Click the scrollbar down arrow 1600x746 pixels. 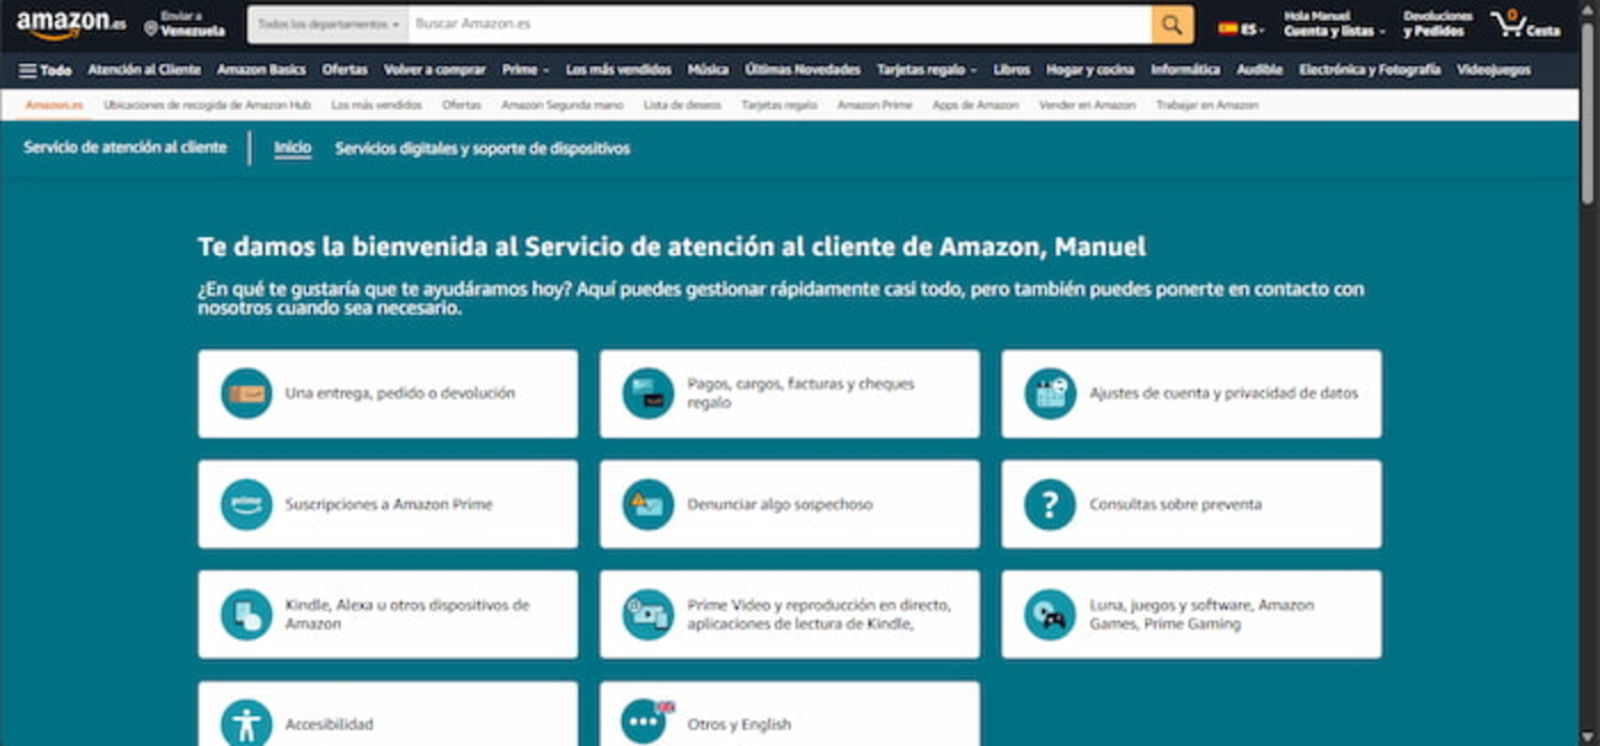1588,738
